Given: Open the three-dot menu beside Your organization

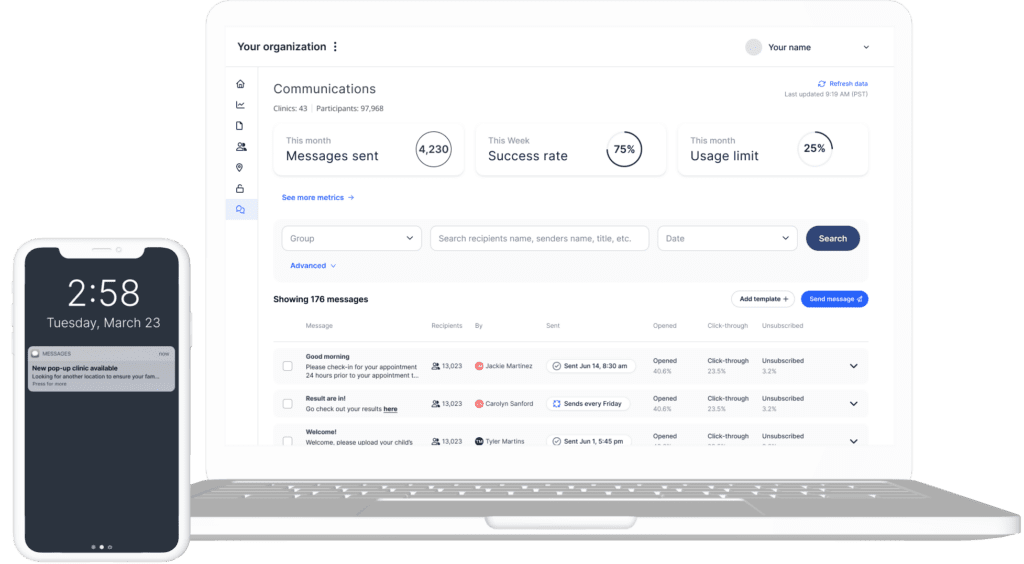Looking at the screenshot, I should (335, 47).
